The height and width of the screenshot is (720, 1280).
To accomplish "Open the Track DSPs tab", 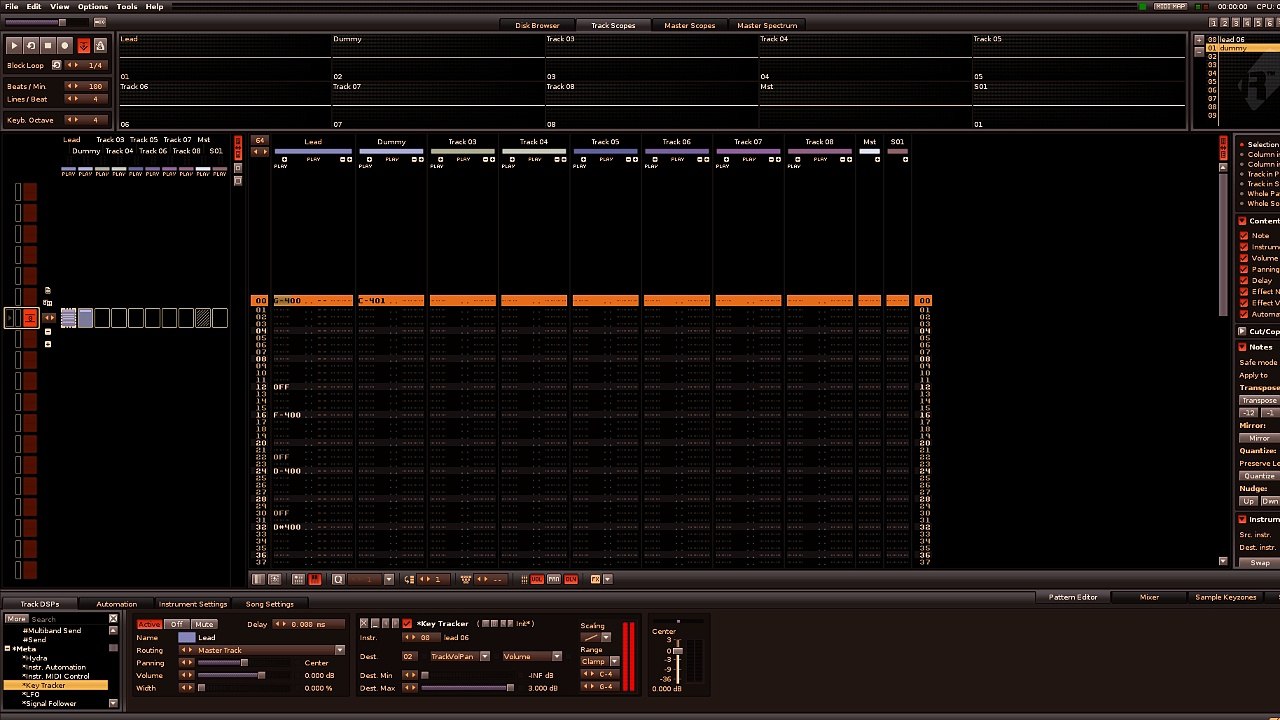I will pyautogui.click(x=40, y=604).
